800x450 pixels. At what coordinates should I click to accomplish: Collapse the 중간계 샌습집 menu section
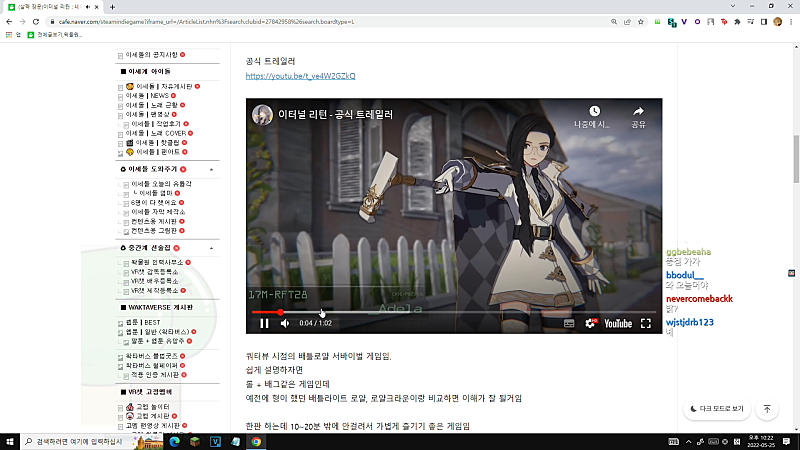[212, 248]
